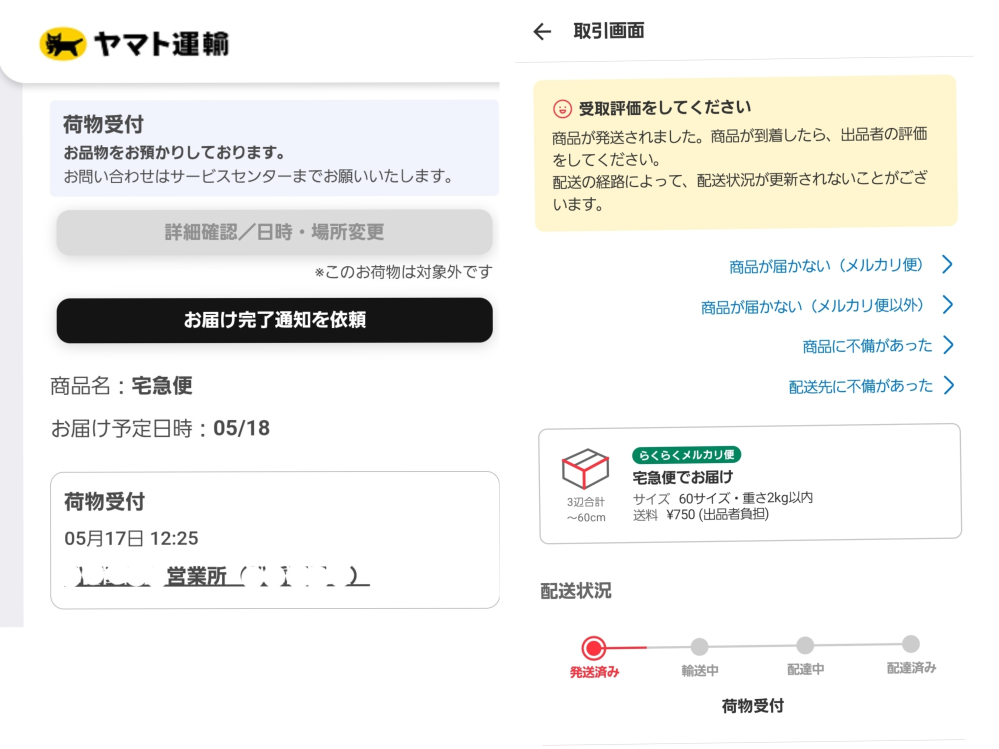Click the らくらくメルカリ便 green badge
The image size is (999, 749).
click(x=686, y=455)
